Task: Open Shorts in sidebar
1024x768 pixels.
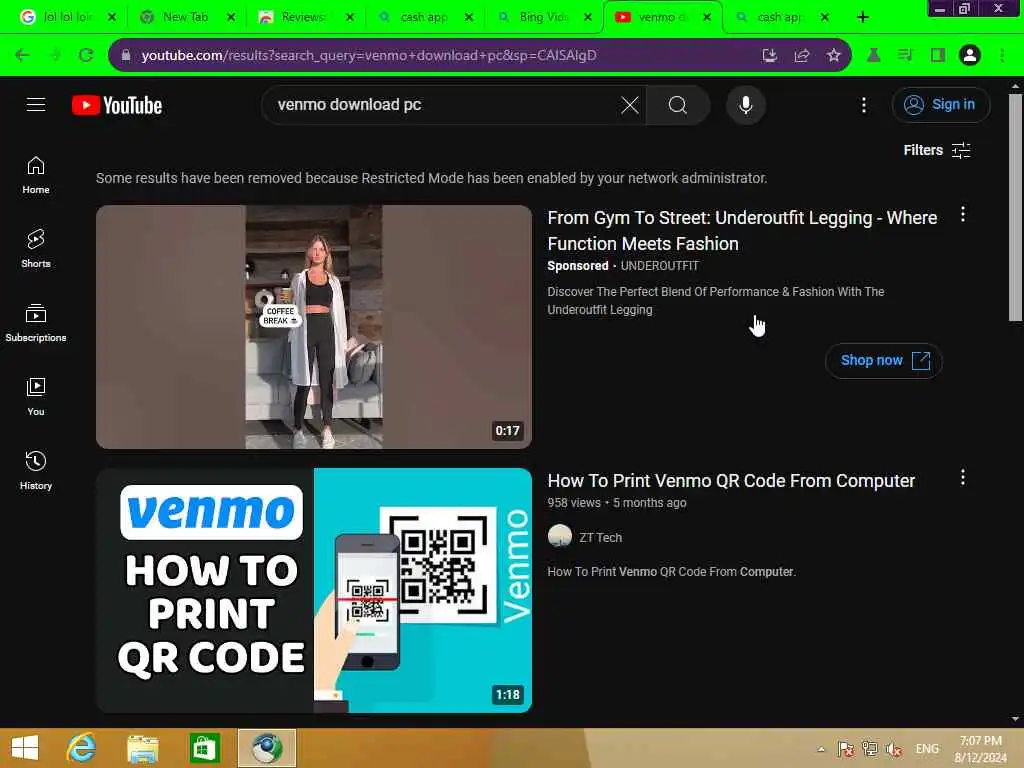Action: tap(36, 249)
